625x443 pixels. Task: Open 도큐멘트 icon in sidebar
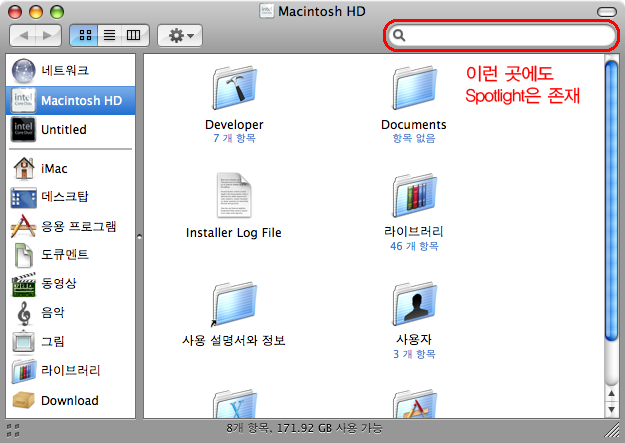pyautogui.click(x=24, y=255)
